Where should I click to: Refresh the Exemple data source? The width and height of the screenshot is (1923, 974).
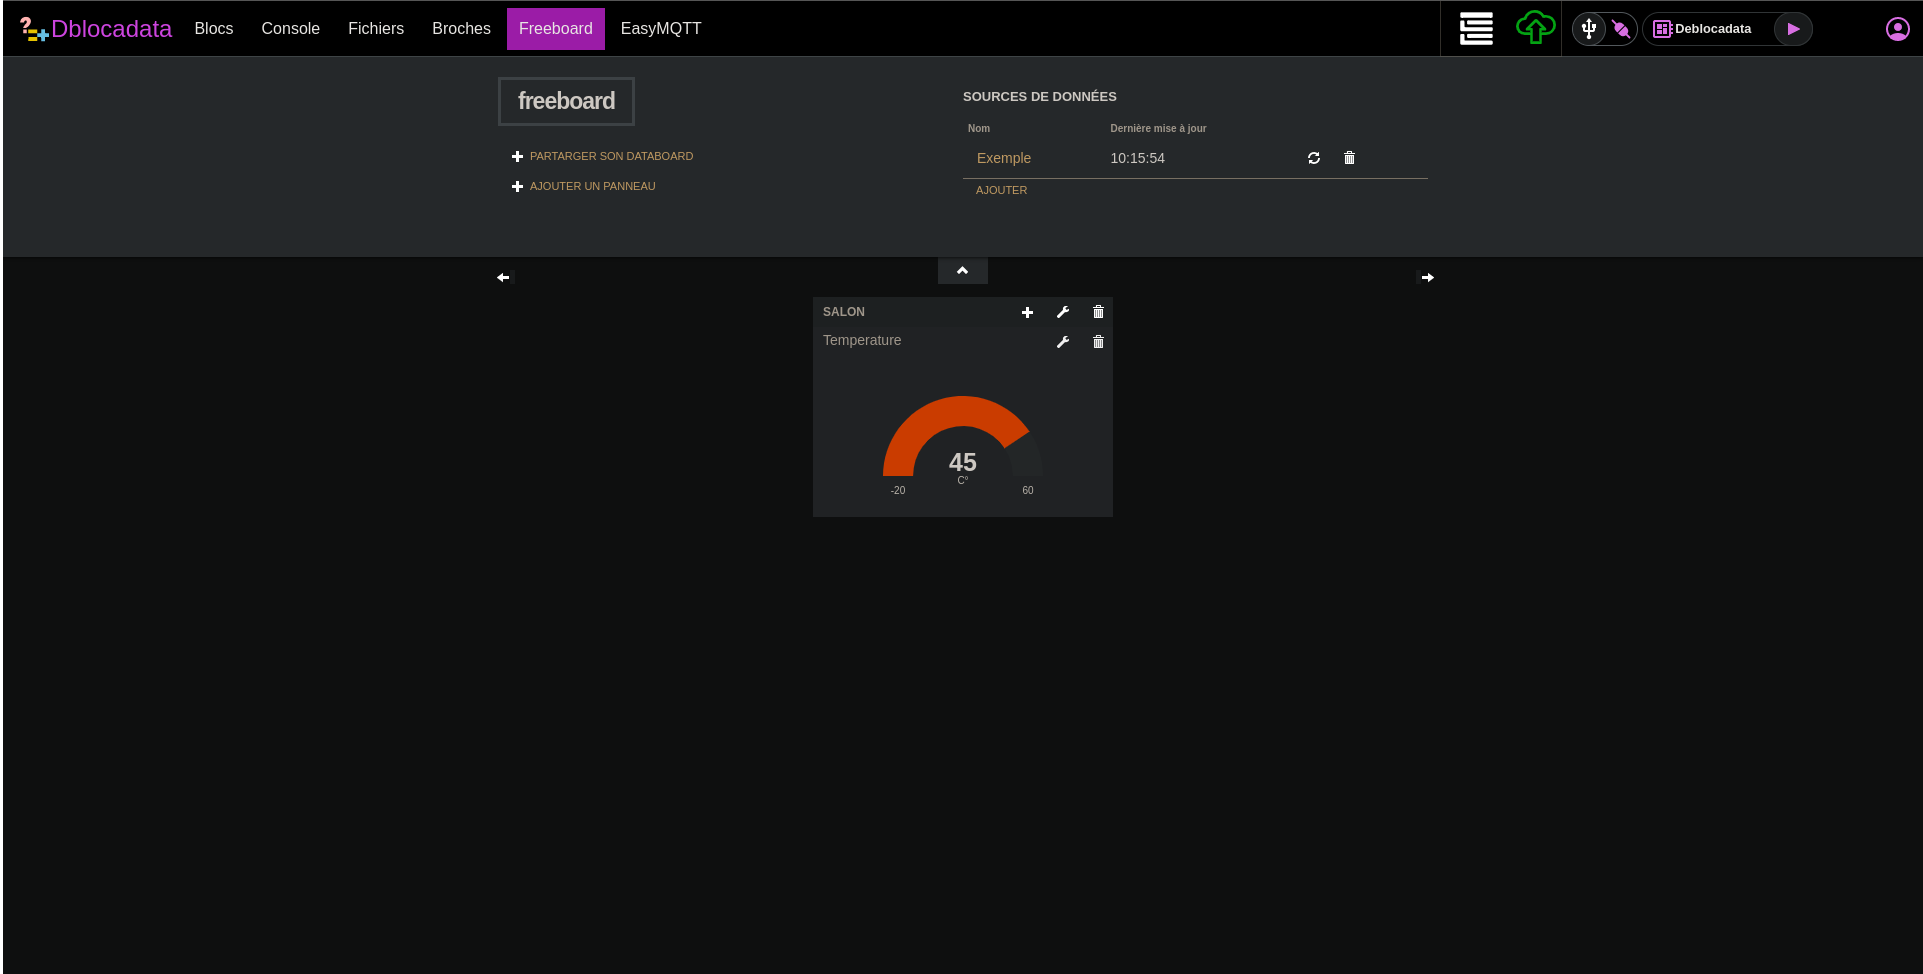1314,158
